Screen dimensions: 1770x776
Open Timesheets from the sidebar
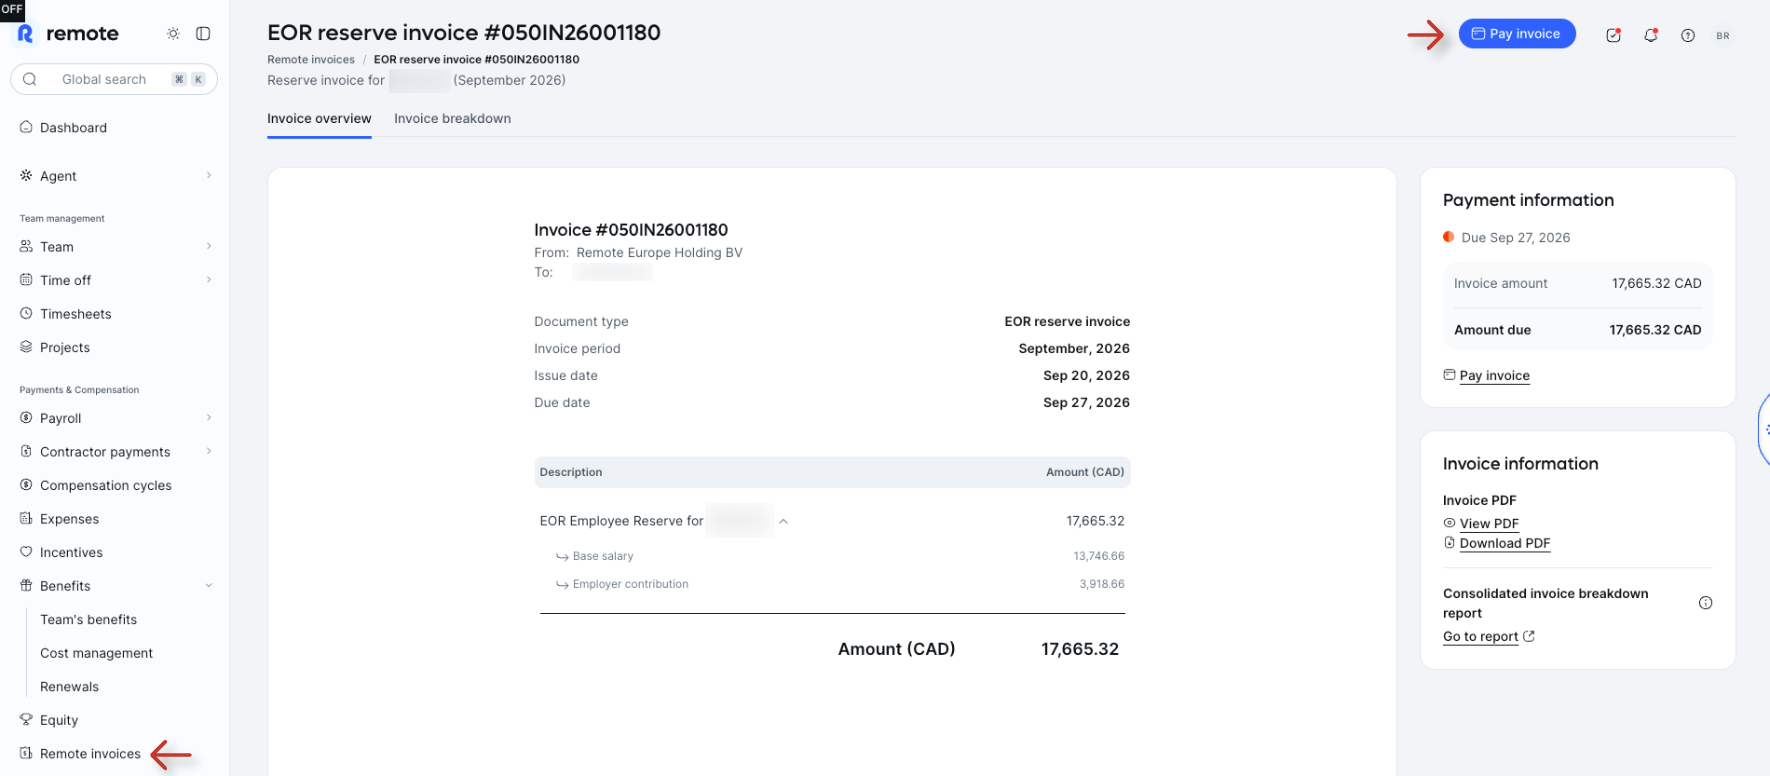click(75, 314)
